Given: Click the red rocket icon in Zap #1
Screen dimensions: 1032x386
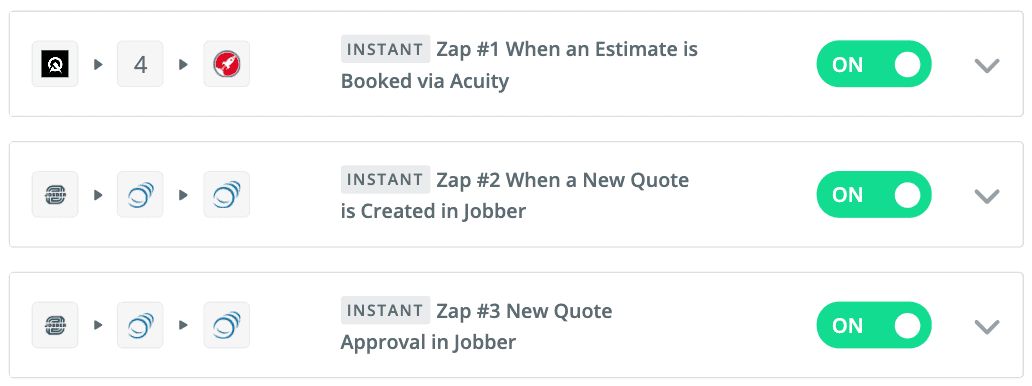Looking at the screenshot, I should 226,64.
